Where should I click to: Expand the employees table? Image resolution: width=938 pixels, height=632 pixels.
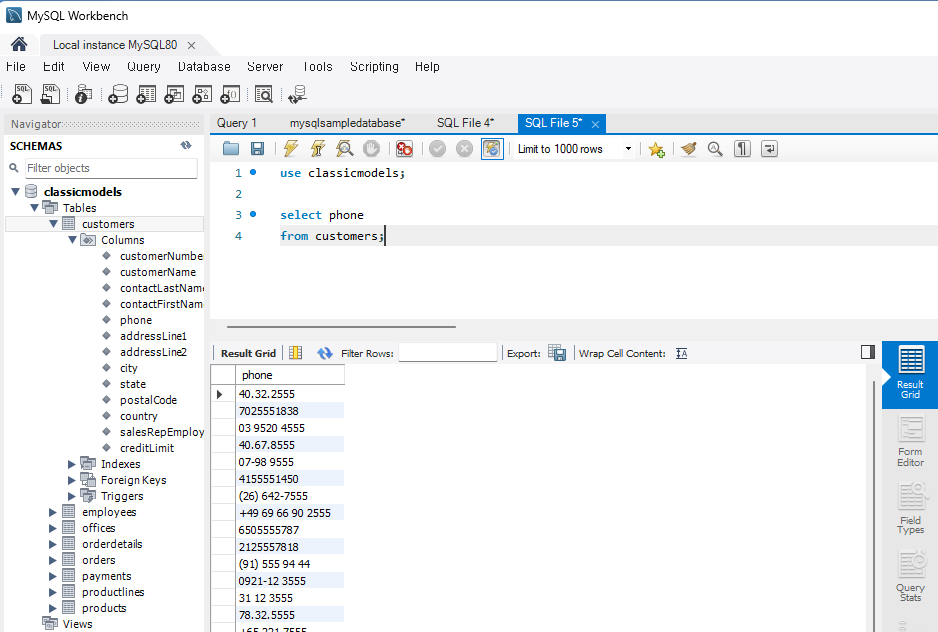(53, 512)
